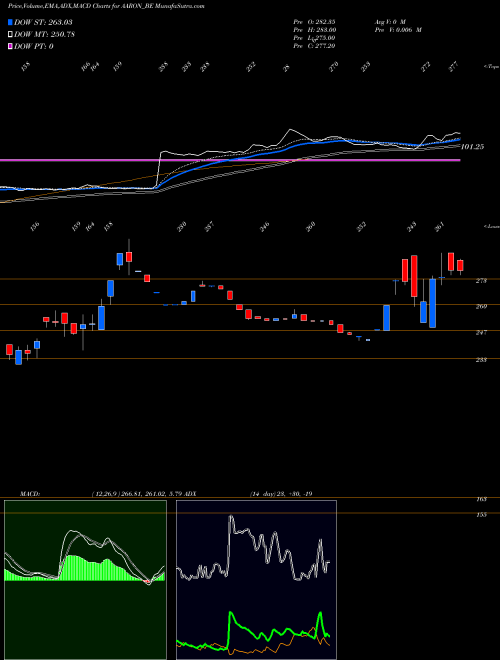Click the 260 low-value label above candles
Image resolution: width=500 pixels, height=660 pixels.
310,227
